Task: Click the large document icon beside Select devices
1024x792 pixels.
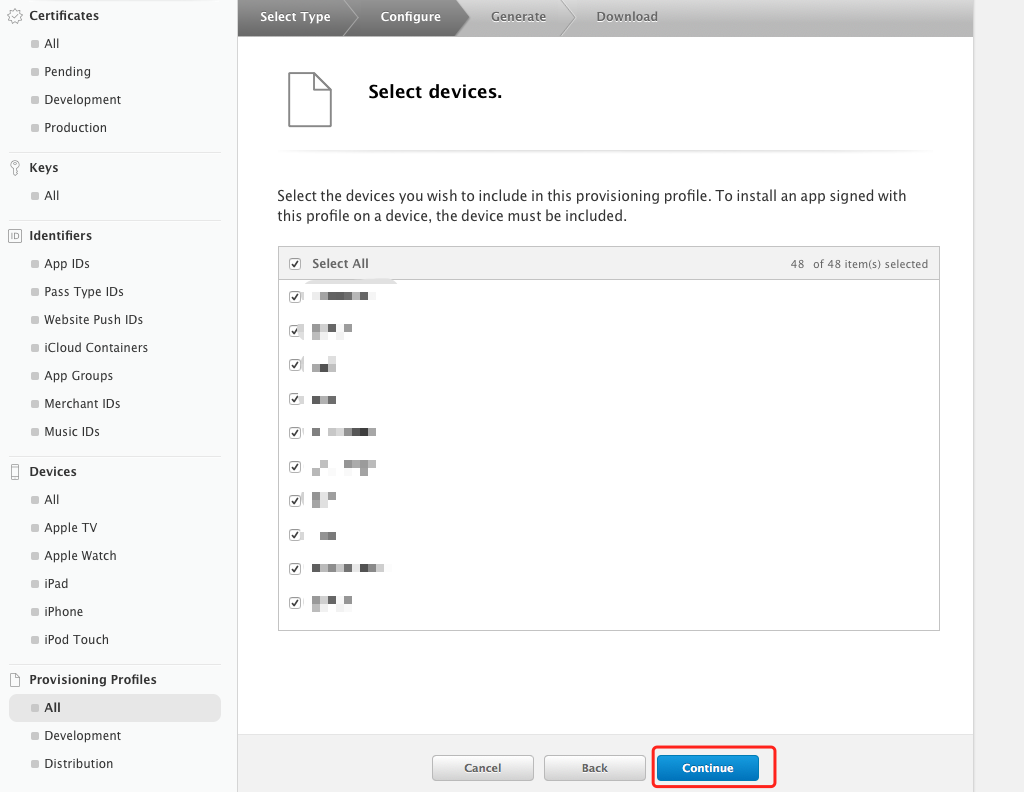Action: pyautogui.click(x=309, y=99)
